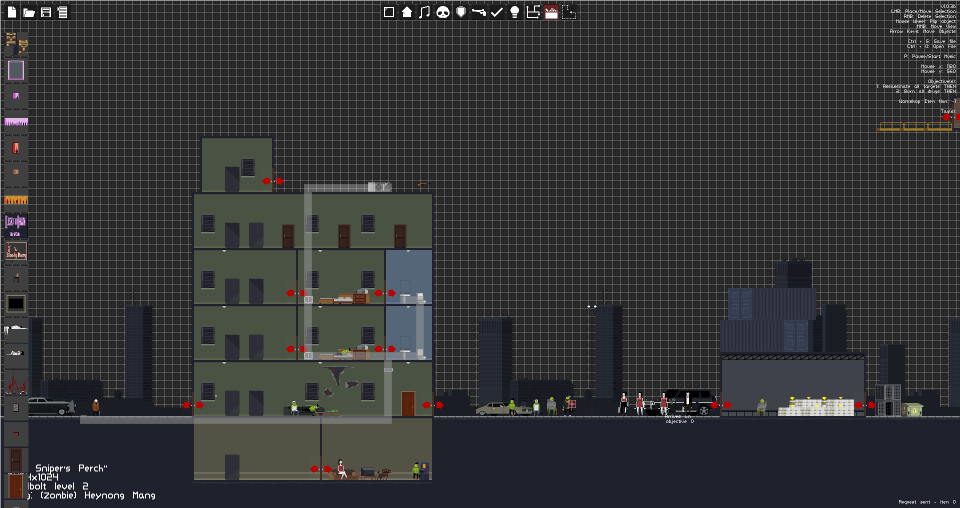
Task: Select the highlighted clapperboard scenery category
Action: [x=551, y=12]
